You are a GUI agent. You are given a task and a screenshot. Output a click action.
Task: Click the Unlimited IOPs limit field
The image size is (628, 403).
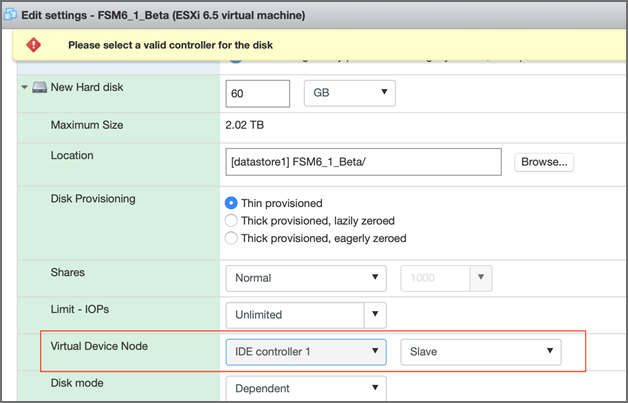294,314
